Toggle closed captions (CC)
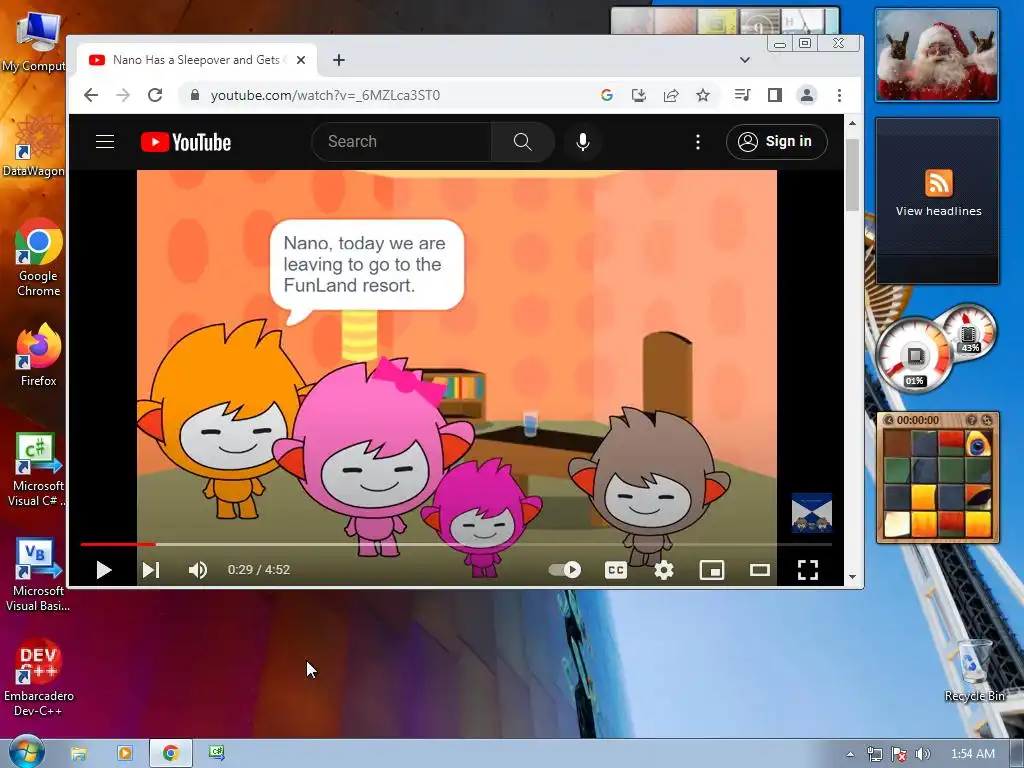1024x768 pixels. point(615,570)
